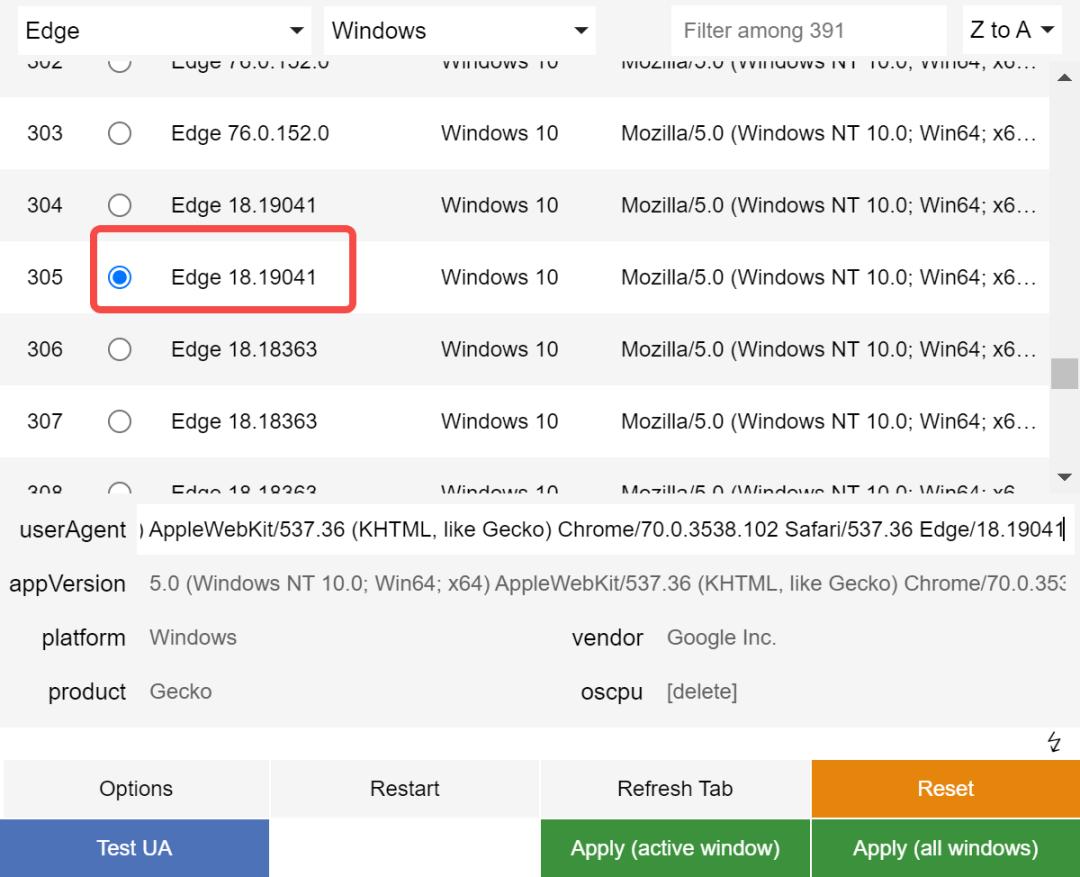Expand the Windows operating system dropdown

coord(459,31)
